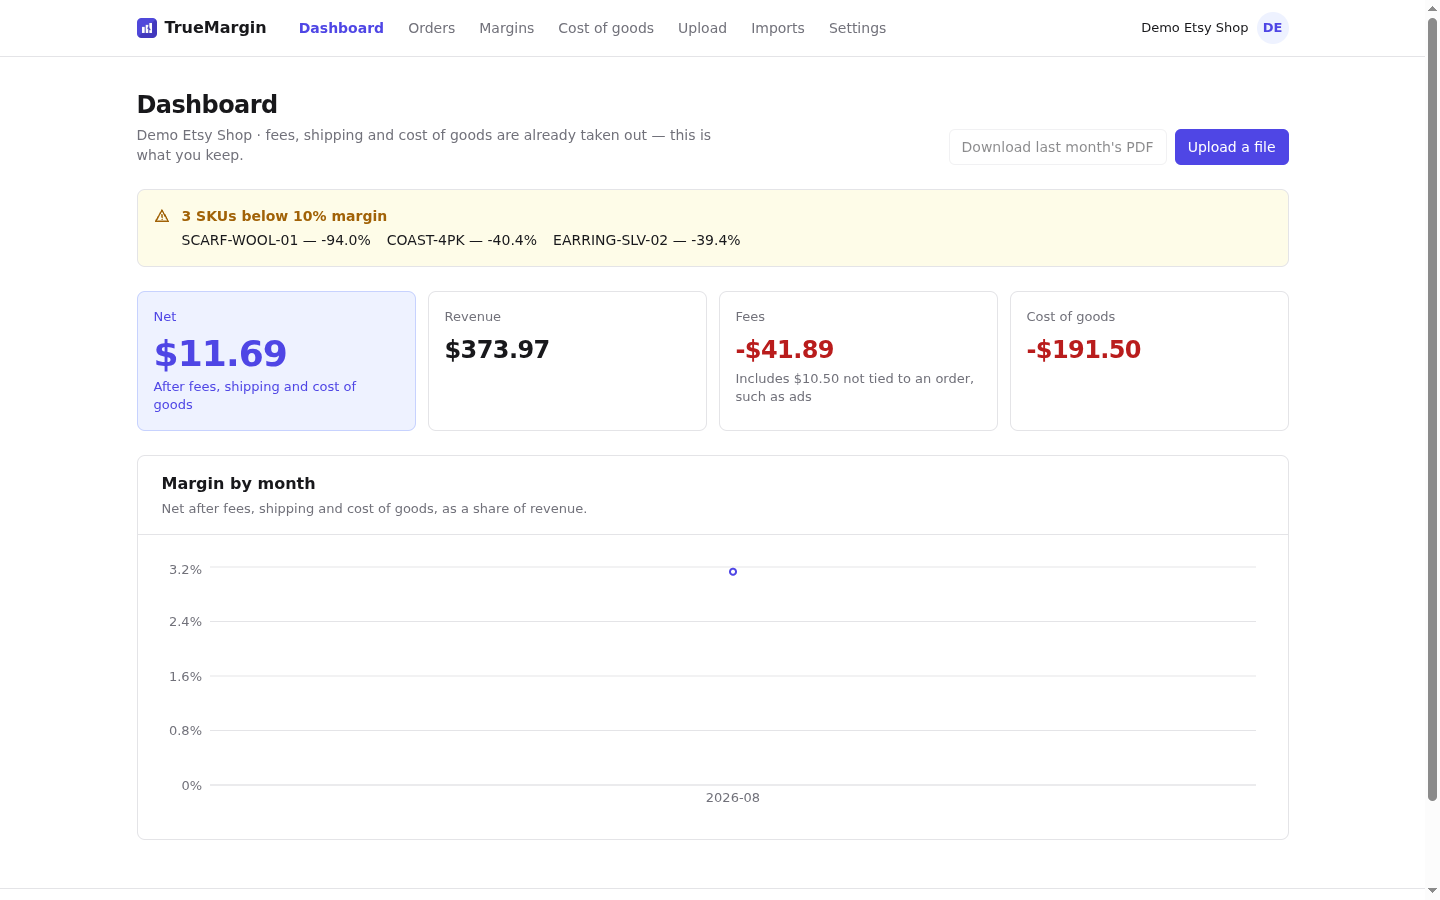Select the Revenue $373.97 value
The image size is (1440, 900).
pos(497,350)
